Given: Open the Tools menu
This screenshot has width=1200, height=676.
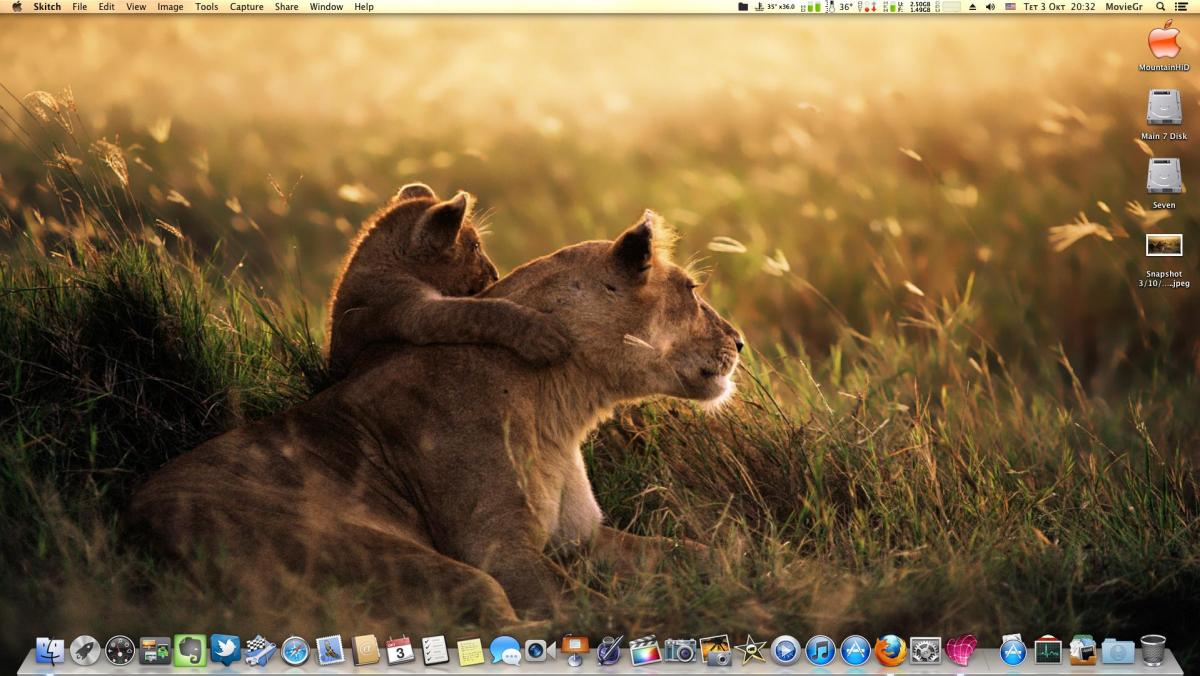Looking at the screenshot, I should tap(207, 6).
